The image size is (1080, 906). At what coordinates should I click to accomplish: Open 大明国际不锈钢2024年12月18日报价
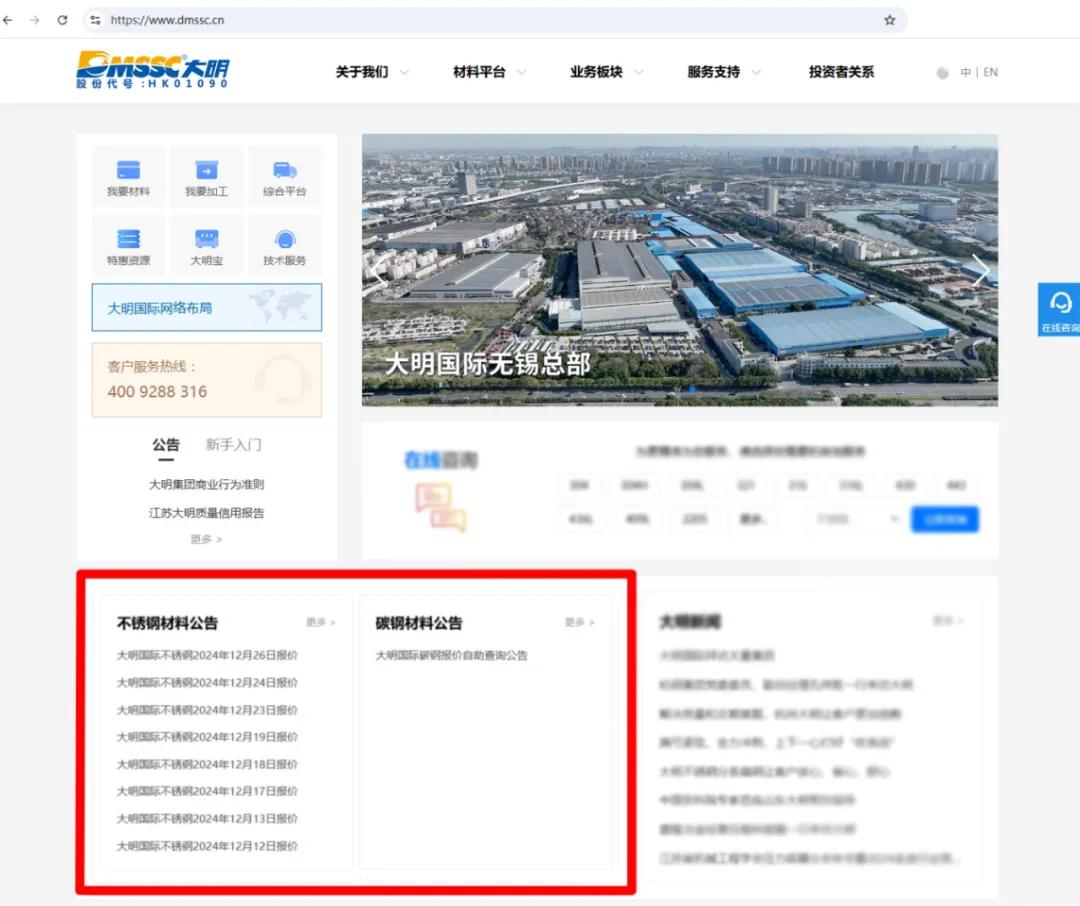pos(207,765)
